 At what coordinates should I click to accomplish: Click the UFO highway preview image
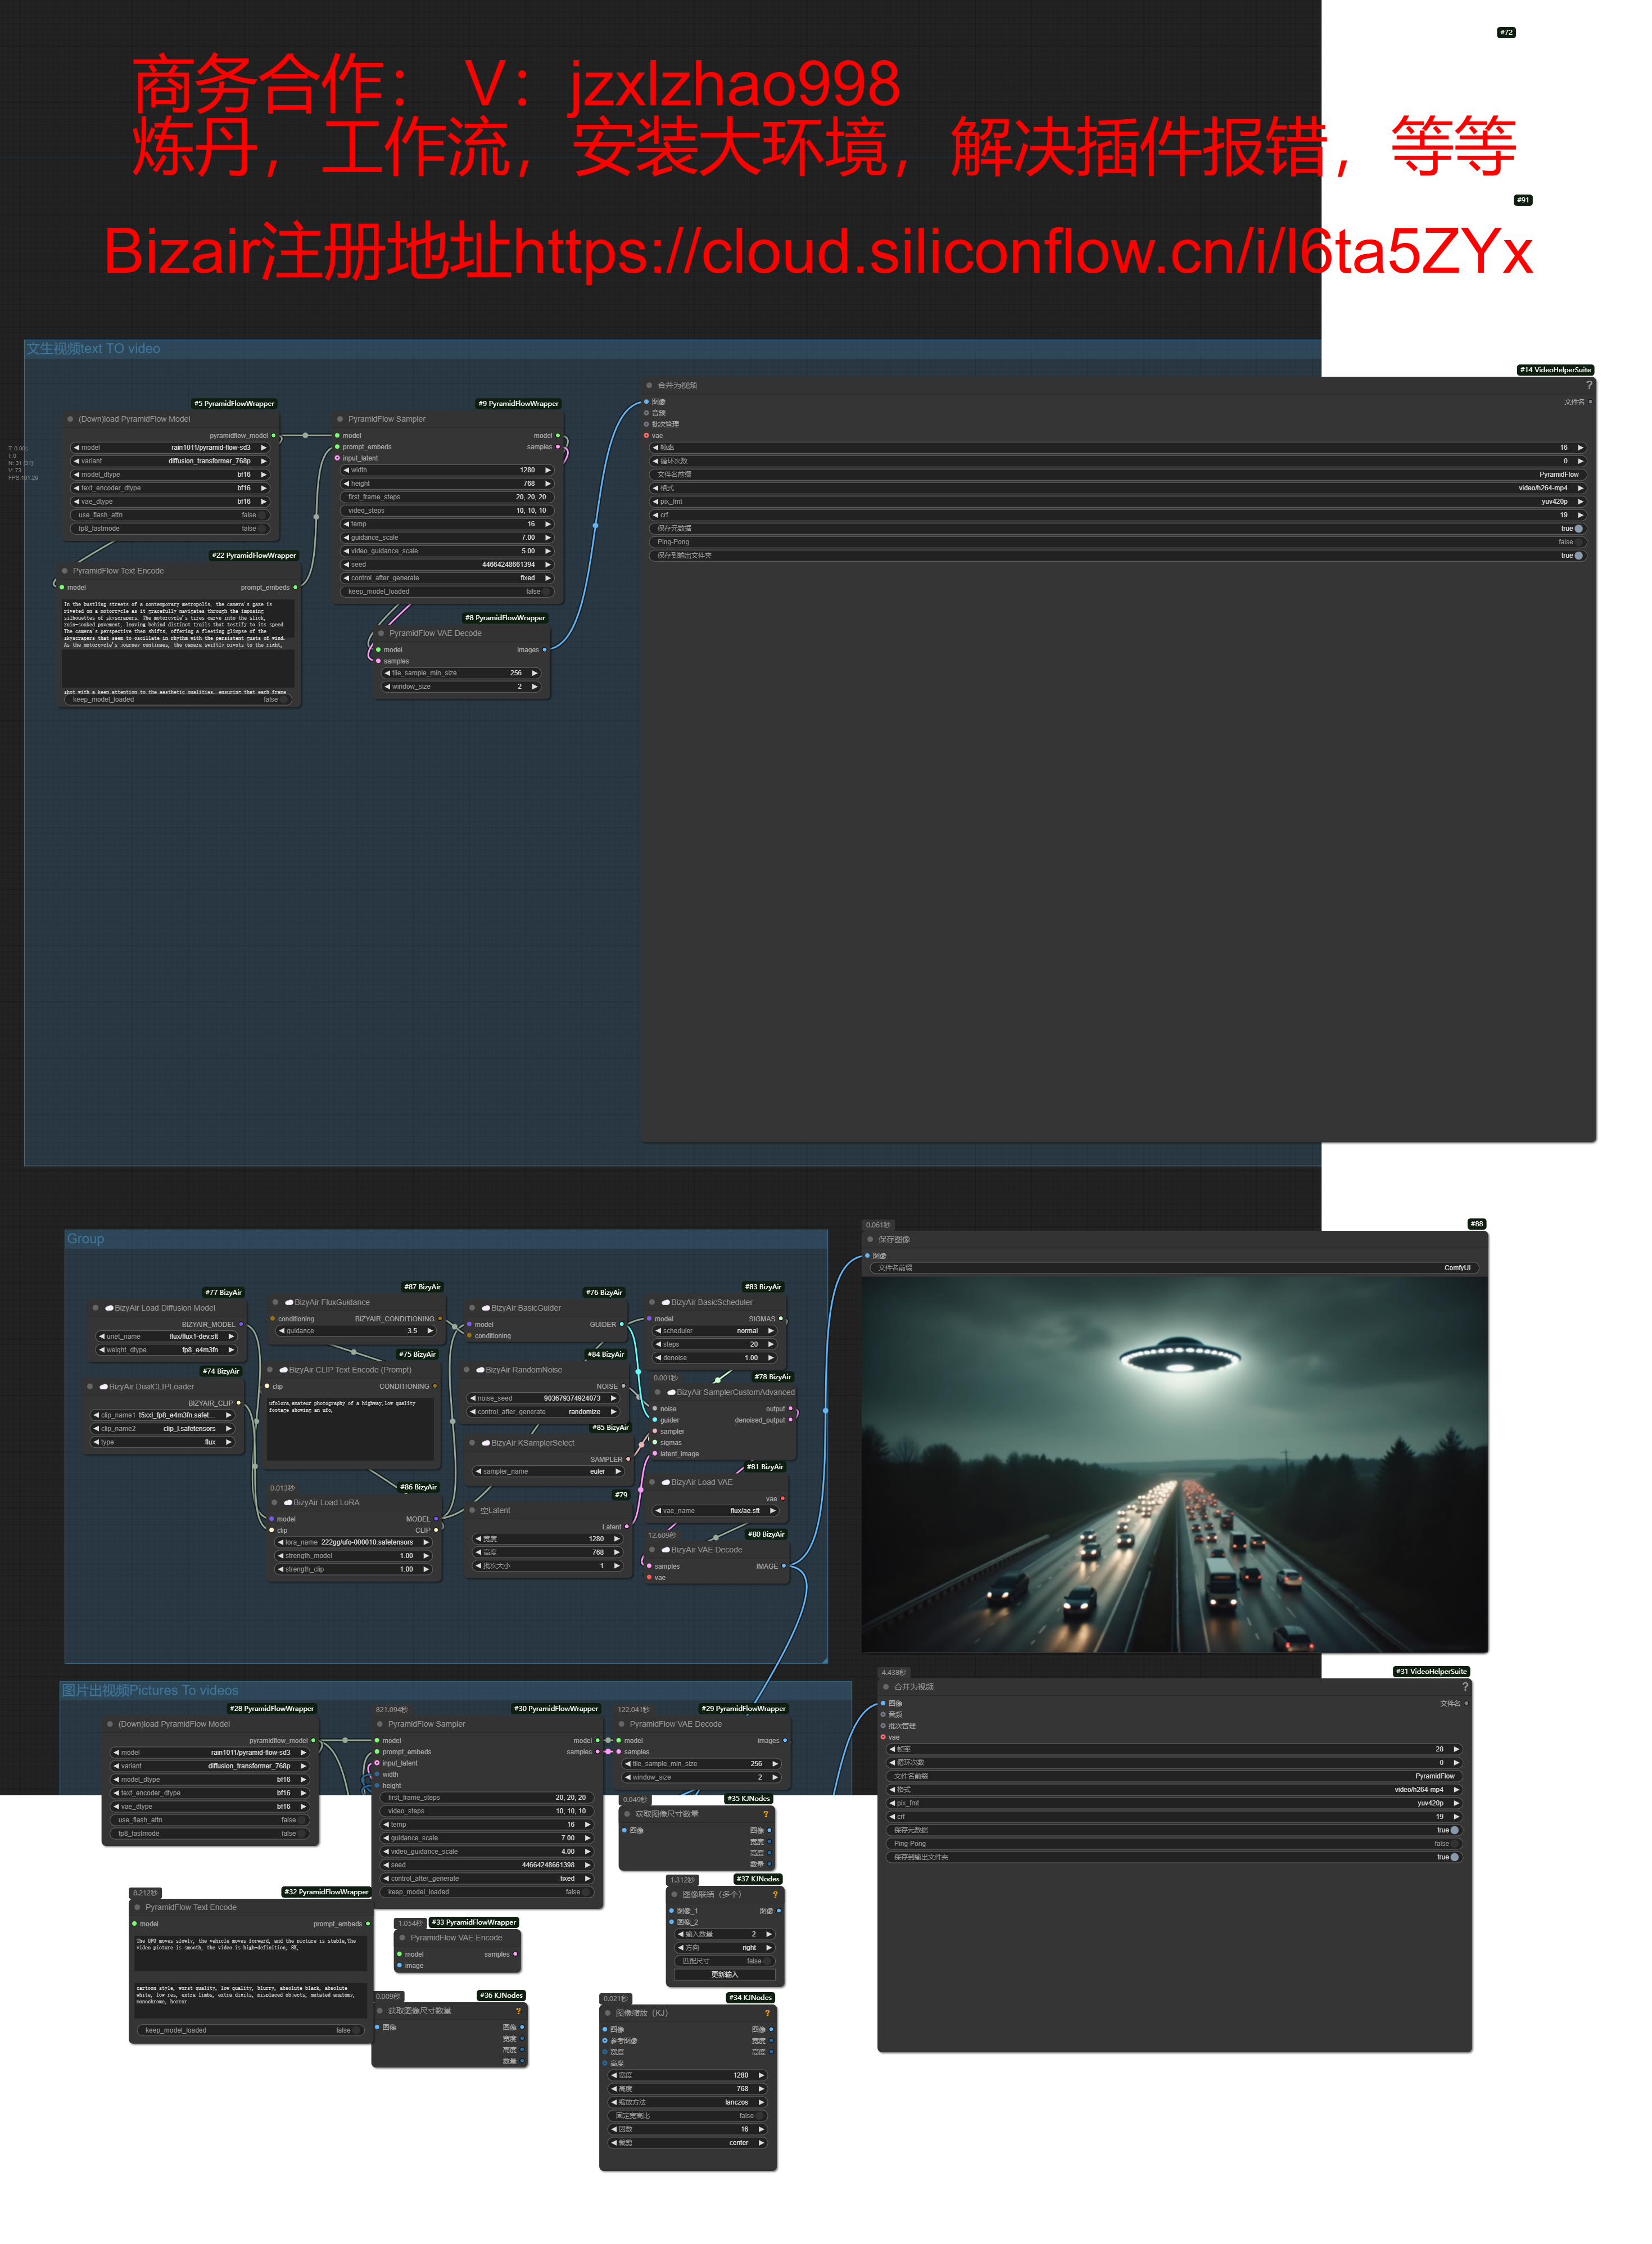1175,1464
